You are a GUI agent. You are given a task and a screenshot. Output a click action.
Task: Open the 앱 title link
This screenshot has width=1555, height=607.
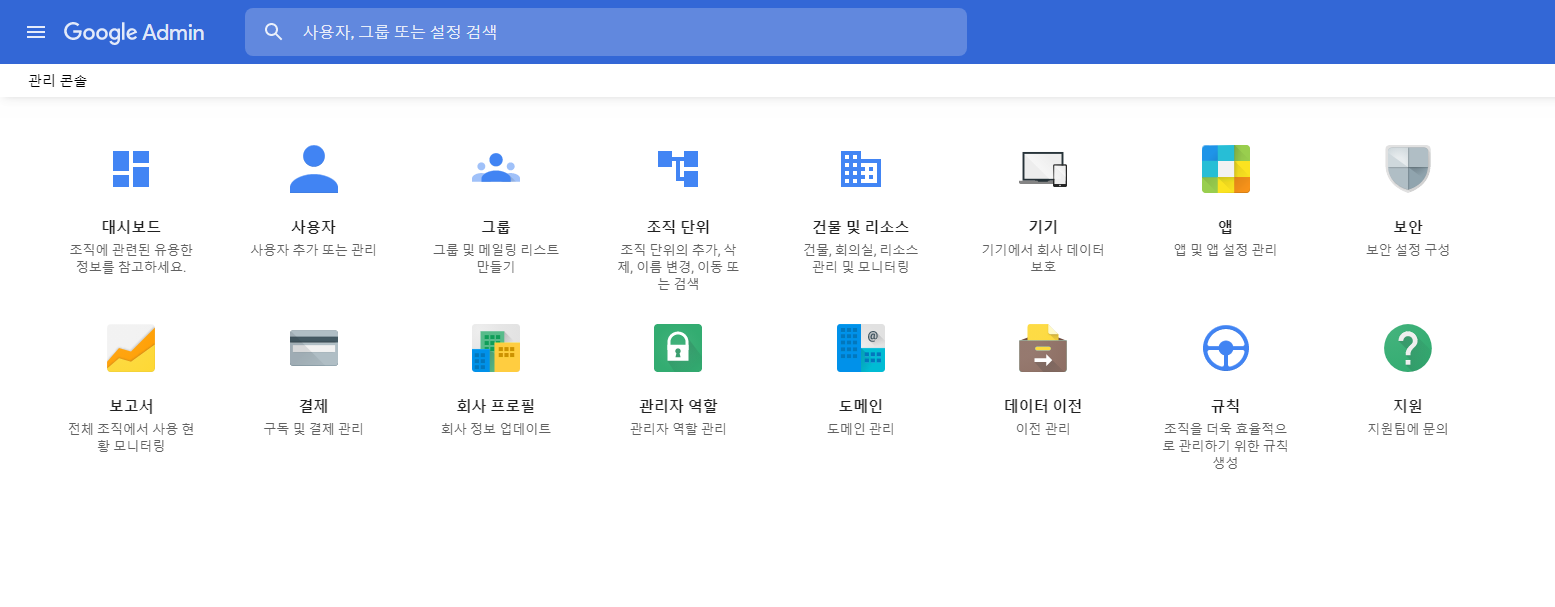(x=1226, y=227)
